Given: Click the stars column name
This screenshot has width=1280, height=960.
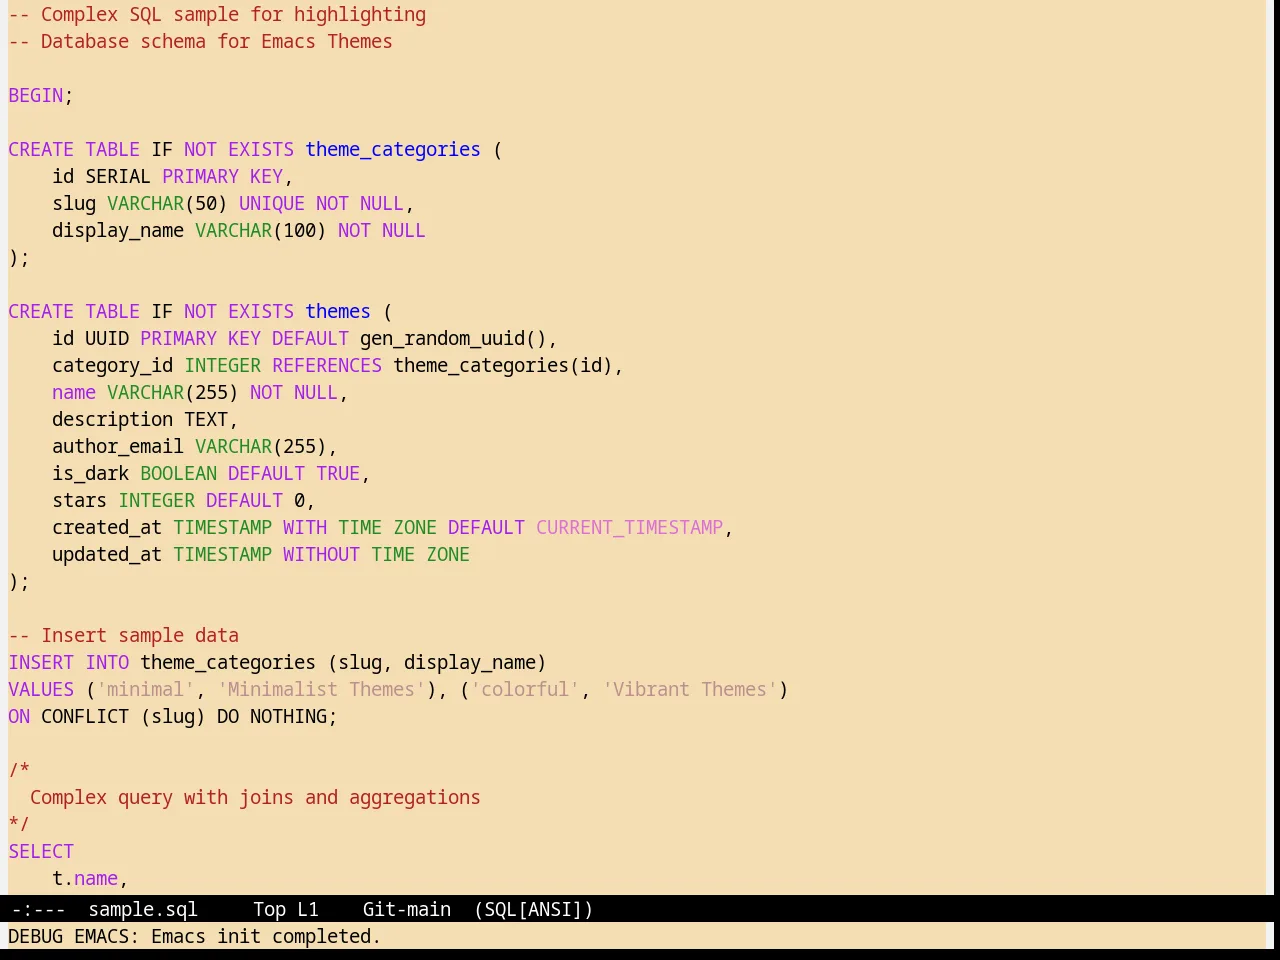Looking at the screenshot, I should 79,500.
